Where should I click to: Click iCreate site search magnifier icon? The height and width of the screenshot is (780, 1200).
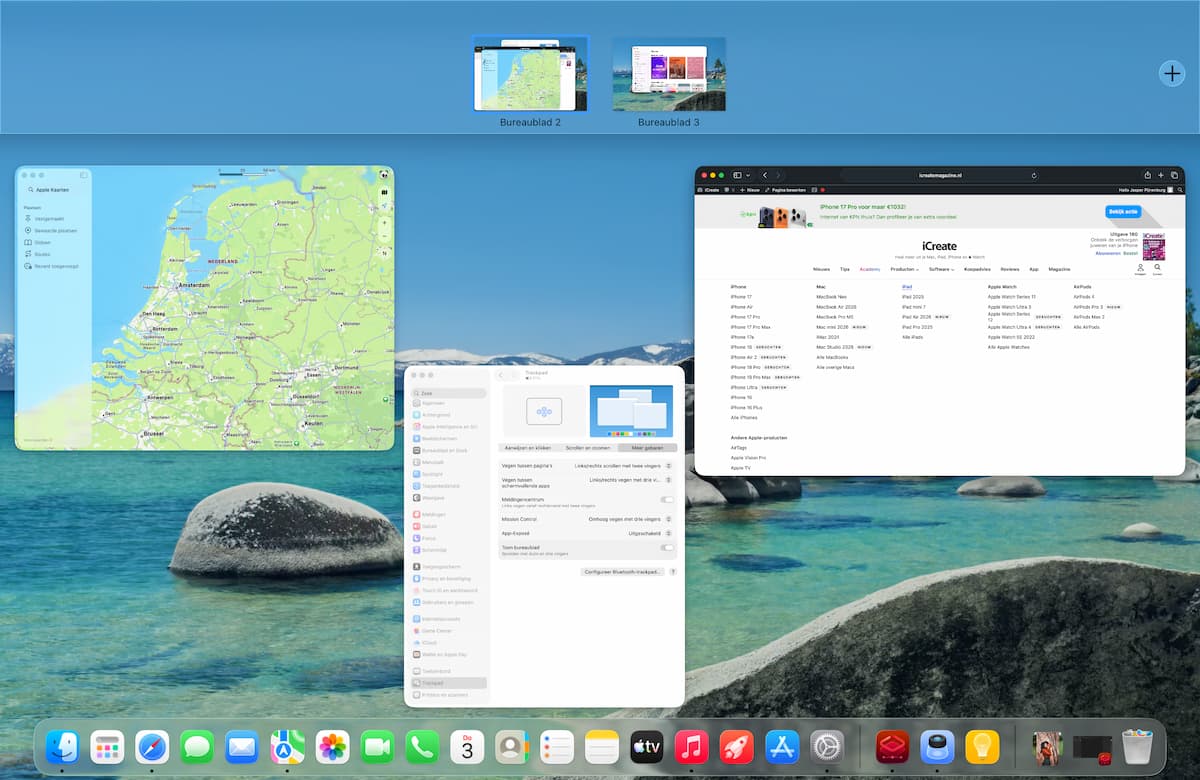1157,268
